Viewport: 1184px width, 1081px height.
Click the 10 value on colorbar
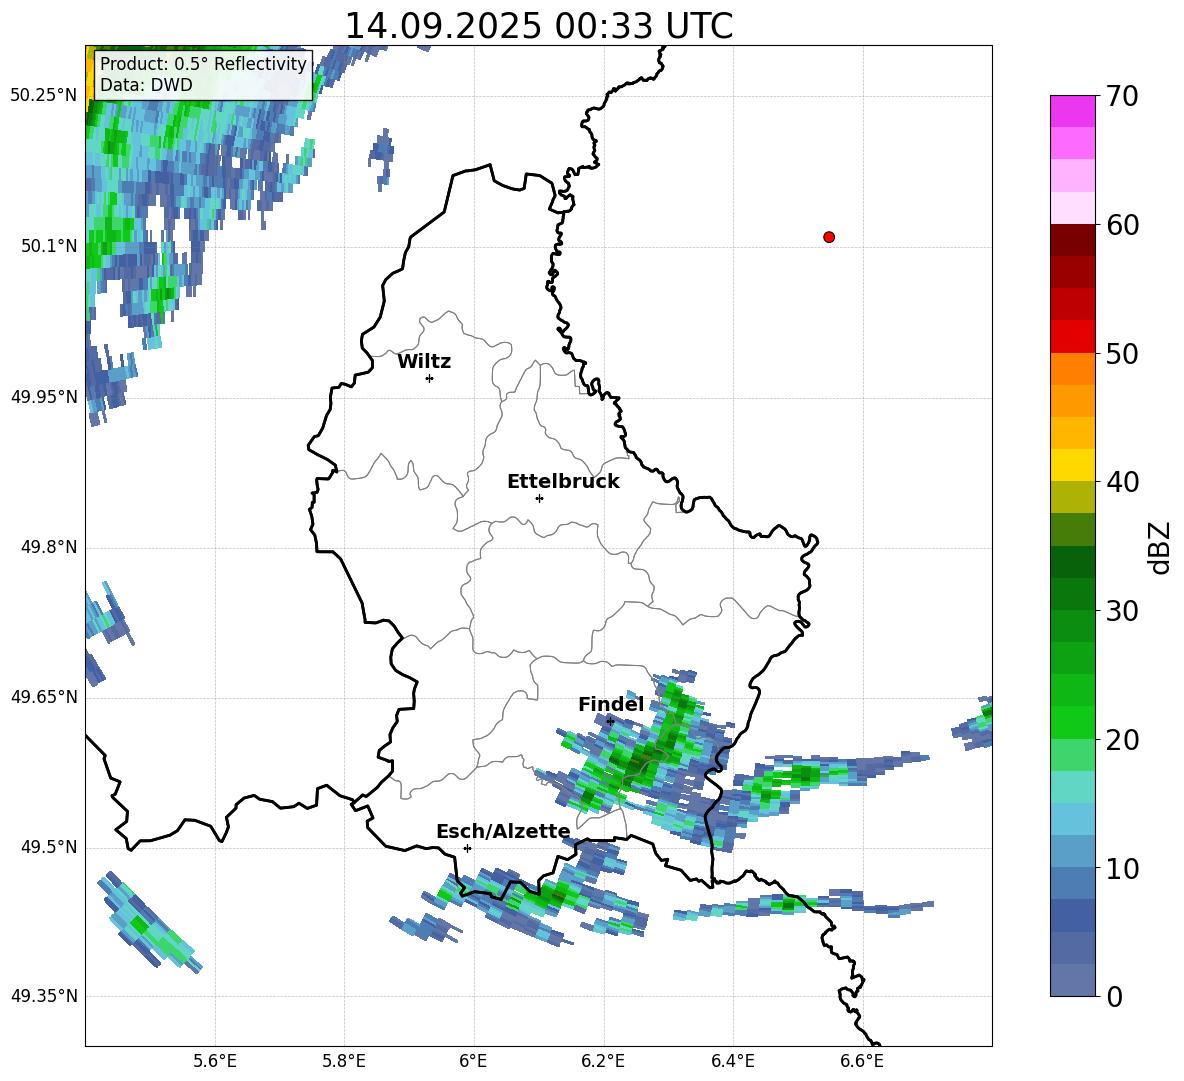(1121, 869)
